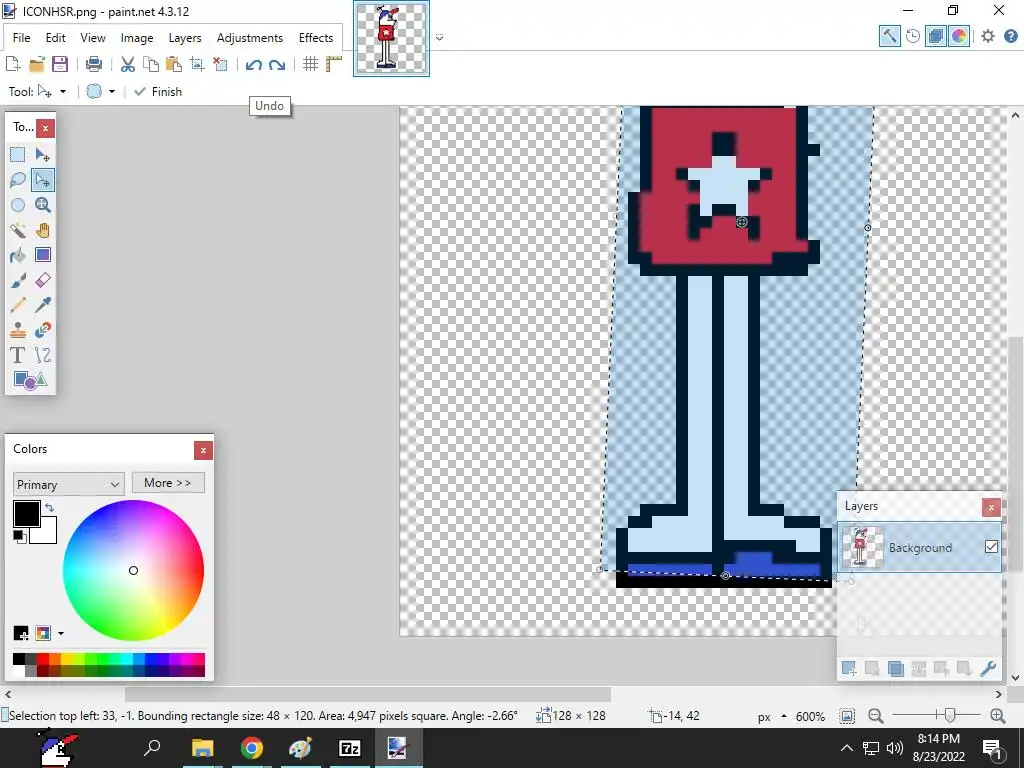This screenshot has width=1024, height=768.
Task: Open the px units dropdown
Action: click(x=771, y=716)
